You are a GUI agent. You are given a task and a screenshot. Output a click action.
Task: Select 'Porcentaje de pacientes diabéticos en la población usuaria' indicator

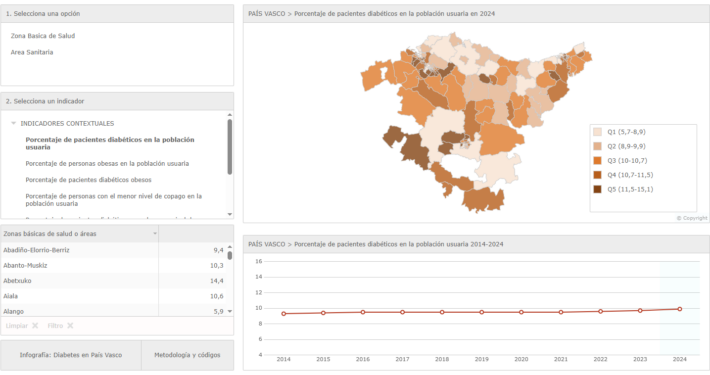tap(110, 143)
